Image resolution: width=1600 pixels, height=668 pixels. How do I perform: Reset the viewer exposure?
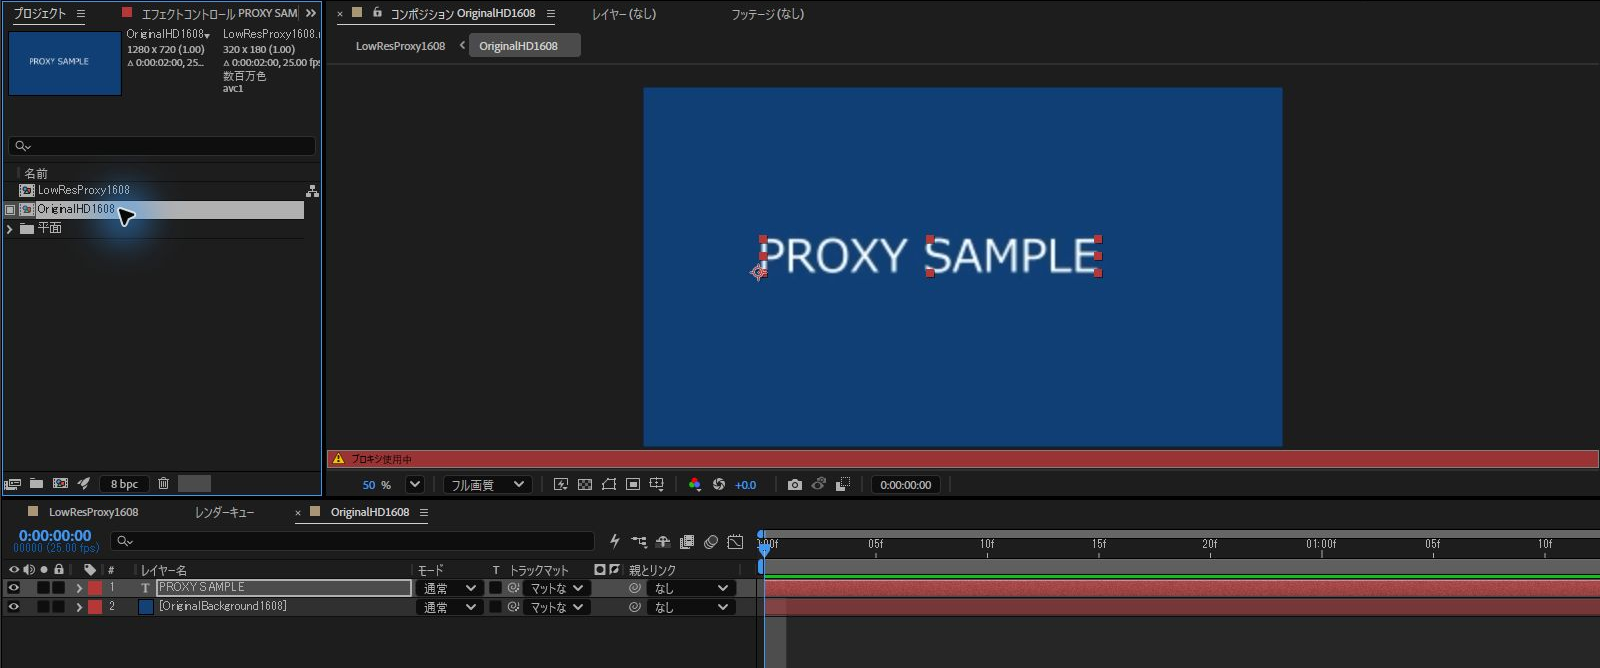[x=719, y=485]
